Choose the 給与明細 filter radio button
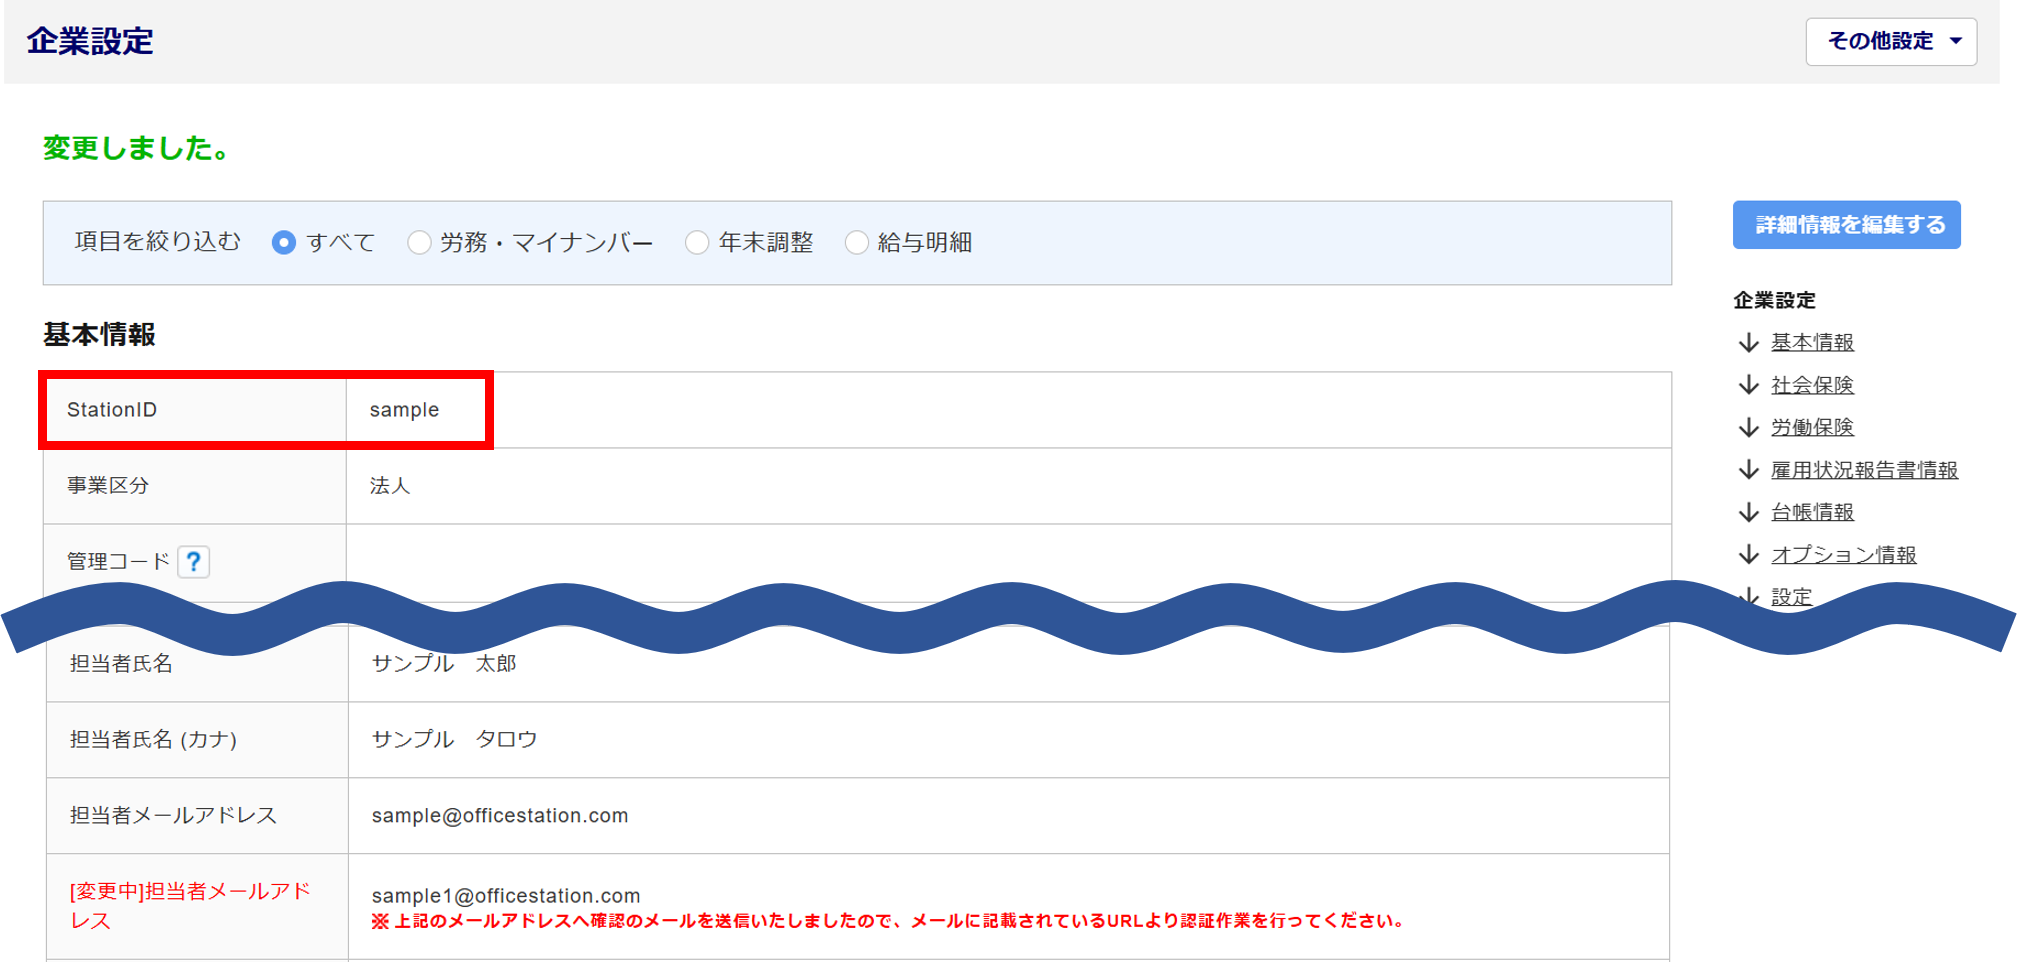 (x=857, y=243)
